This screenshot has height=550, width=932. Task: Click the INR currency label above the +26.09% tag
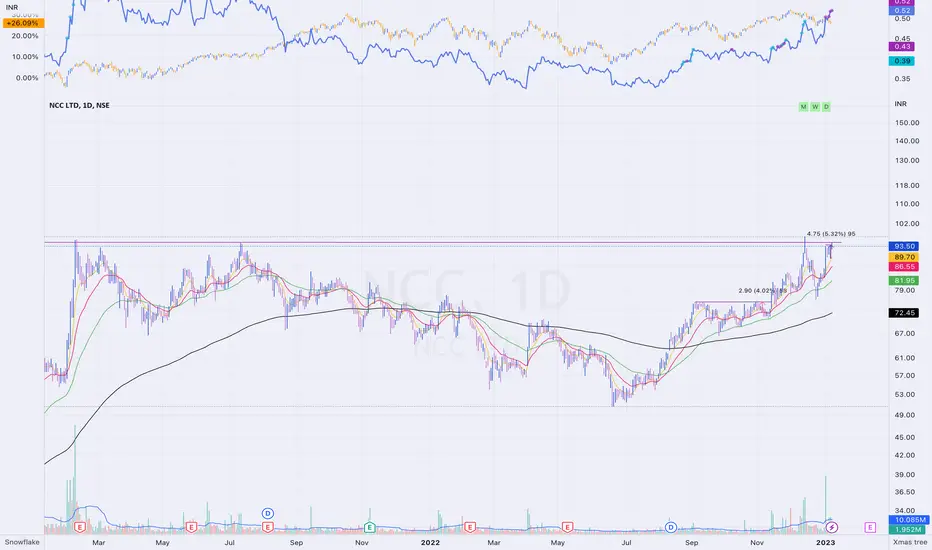pyautogui.click(x=11, y=8)
